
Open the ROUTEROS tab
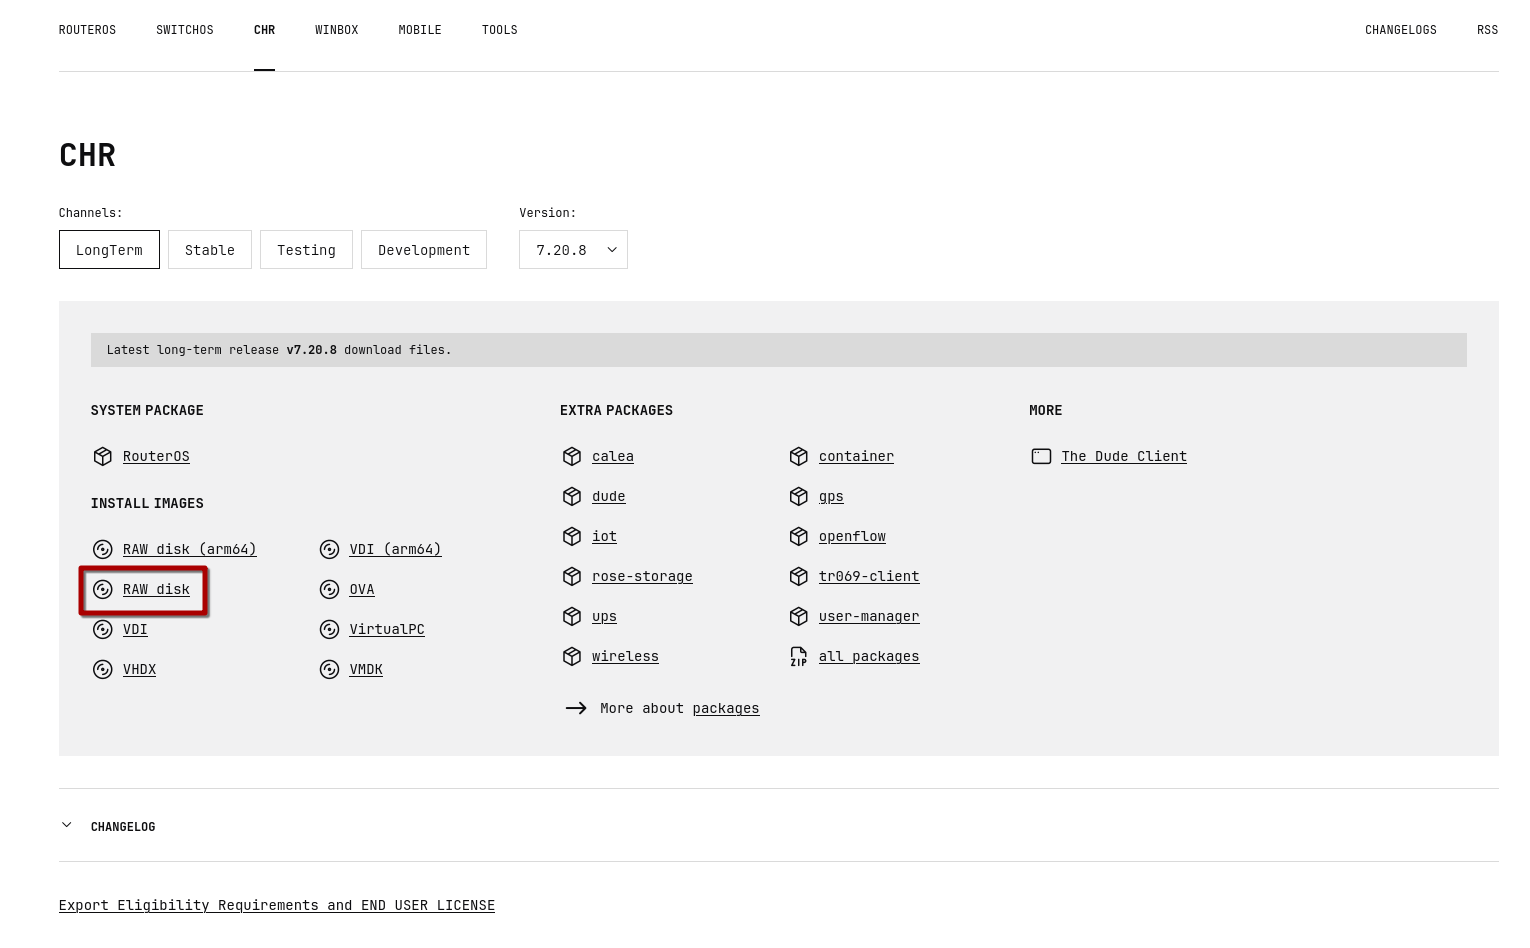(87, 30)
